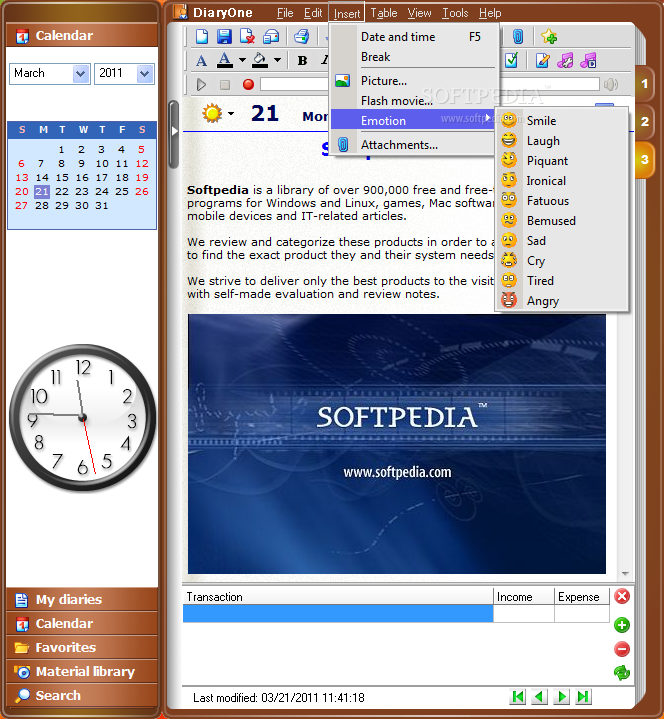Image resolution: width=664 pixels, height=719 pixels.
Task: Click the Print icon
Action: (x=301, y=36)
